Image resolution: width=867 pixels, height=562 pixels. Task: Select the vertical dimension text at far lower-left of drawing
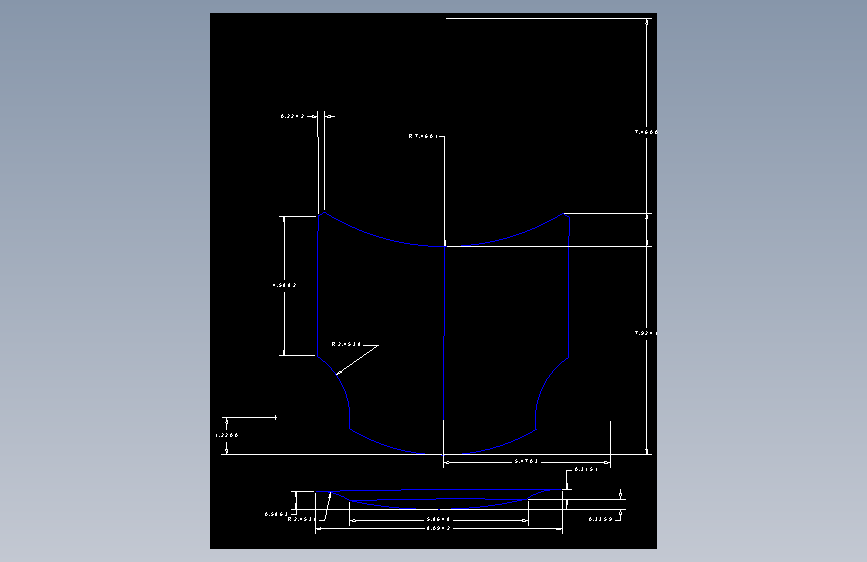(x=227, y=435)
